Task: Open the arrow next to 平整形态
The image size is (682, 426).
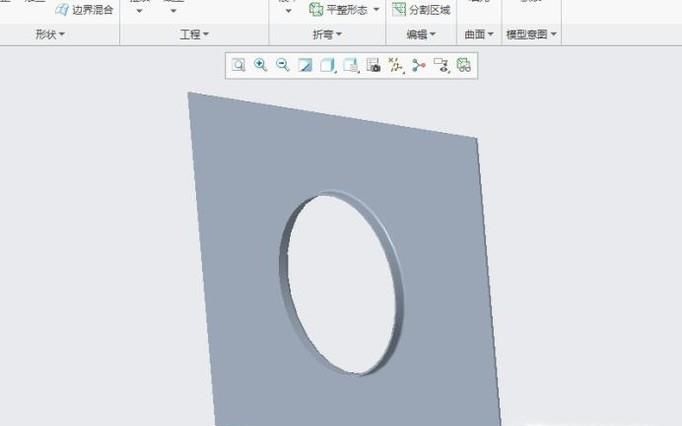Action: click(377, 10)
